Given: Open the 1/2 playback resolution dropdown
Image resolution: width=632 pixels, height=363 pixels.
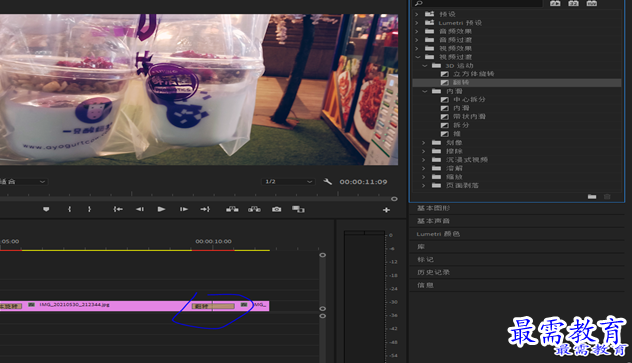Looking at the screenshot, I should tap(288, 182).
